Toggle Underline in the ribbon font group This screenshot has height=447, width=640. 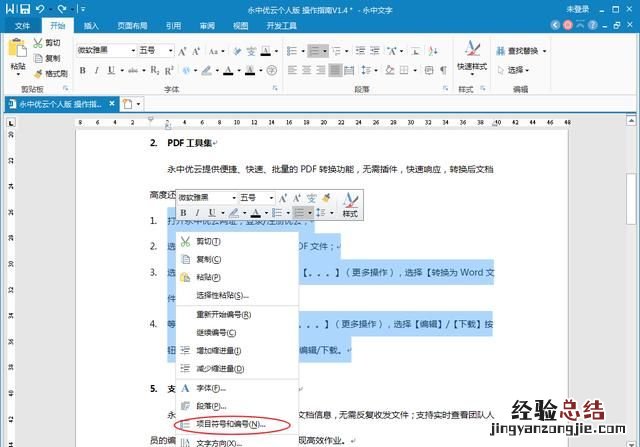click(x=111, y=71)
